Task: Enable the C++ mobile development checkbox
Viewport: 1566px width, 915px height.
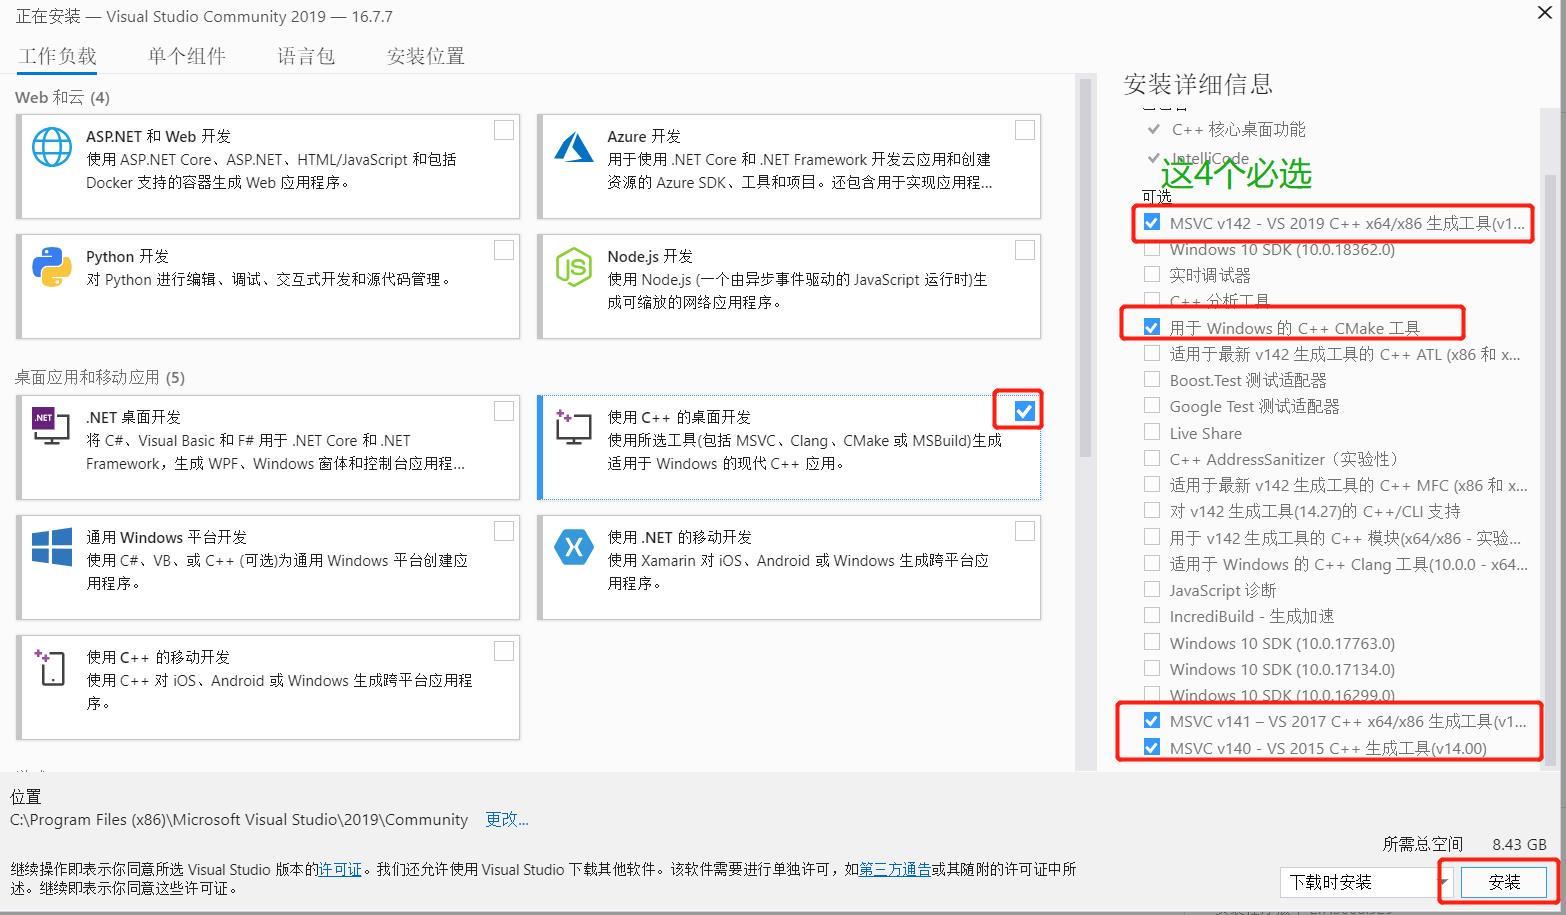Action: (x=504, y=651)
